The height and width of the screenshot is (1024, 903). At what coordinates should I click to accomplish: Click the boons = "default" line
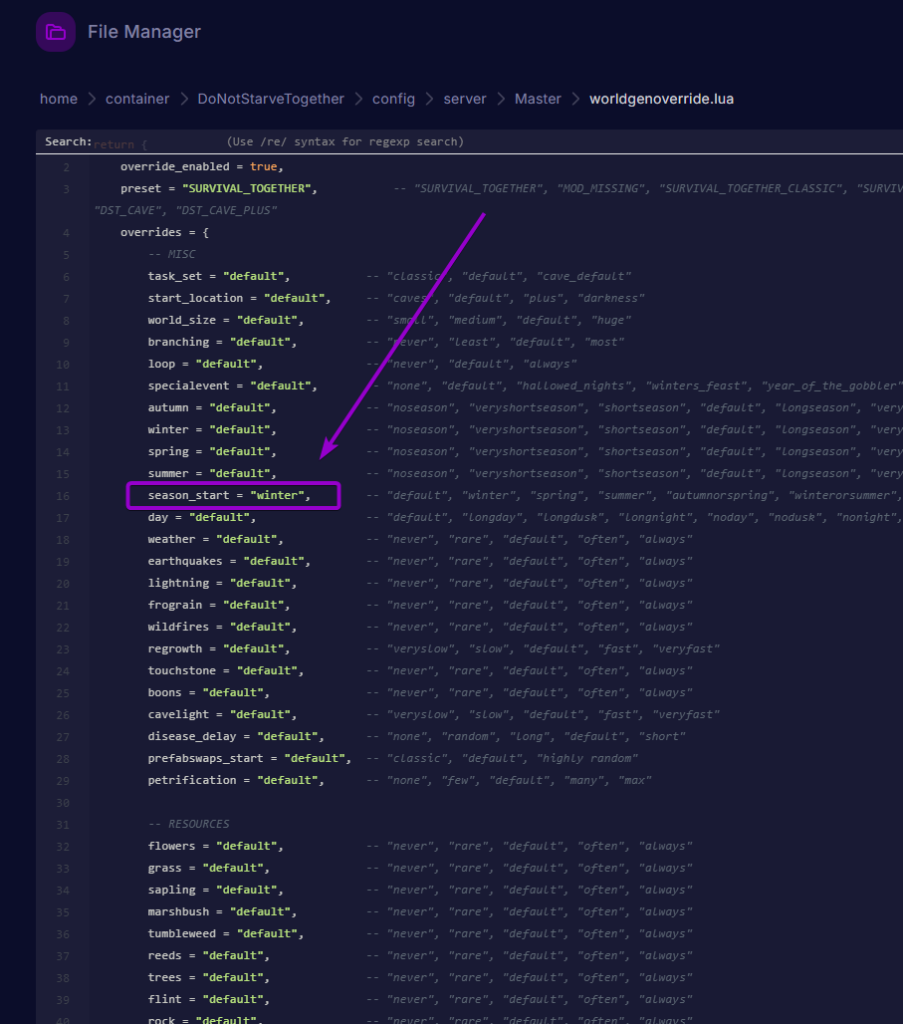click(208, 692)
